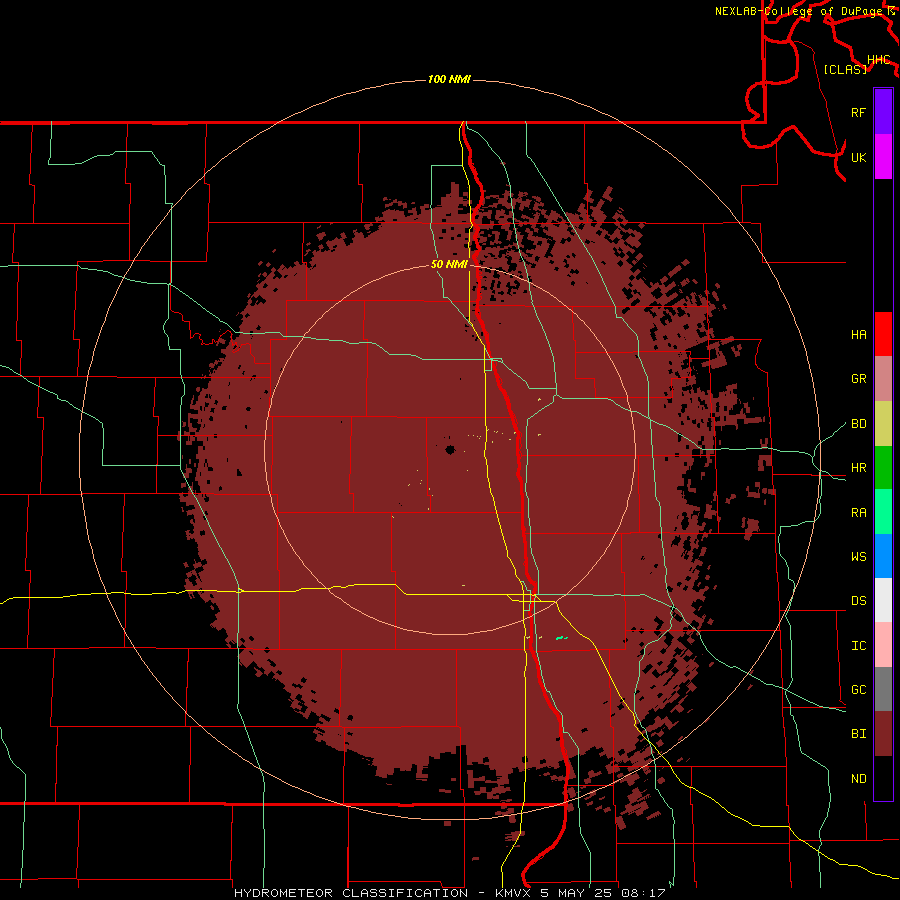Click the green RA echo south of the road junction
This screenshot has width=900, height=900.
(x=561, y=638)
